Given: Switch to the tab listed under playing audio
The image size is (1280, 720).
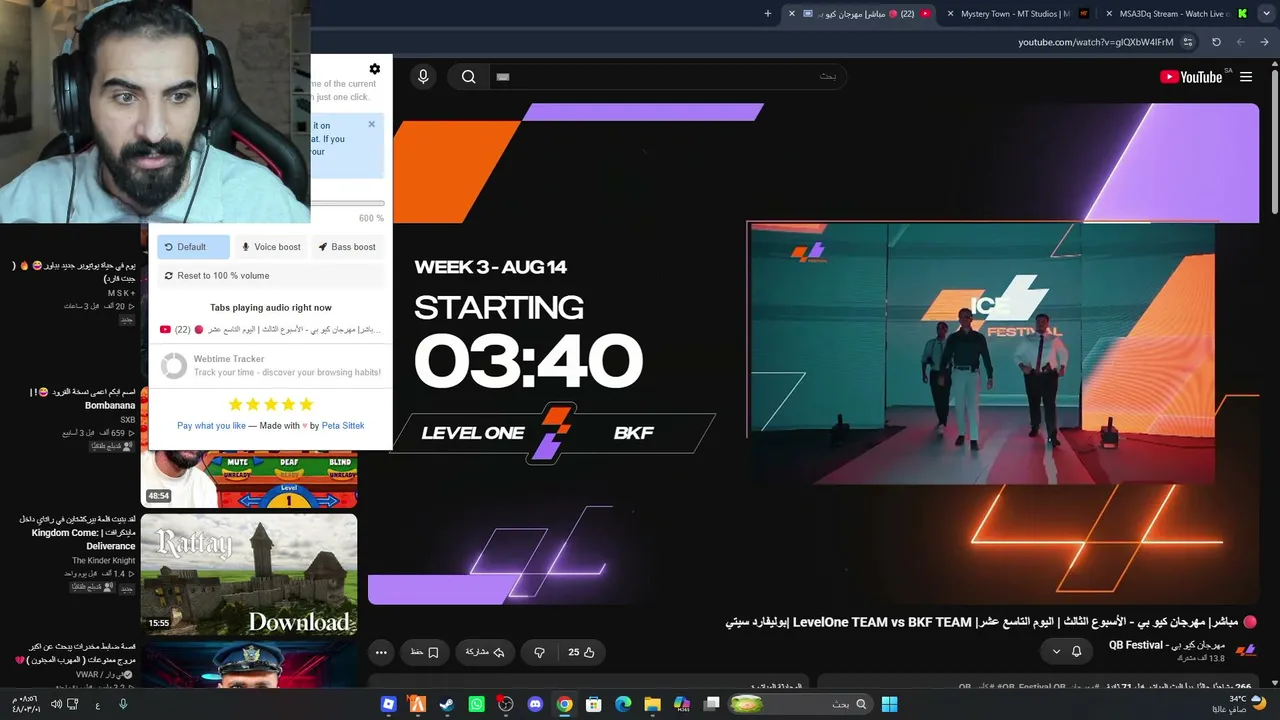Looking at the screenshot, I should tap(270, 329).
